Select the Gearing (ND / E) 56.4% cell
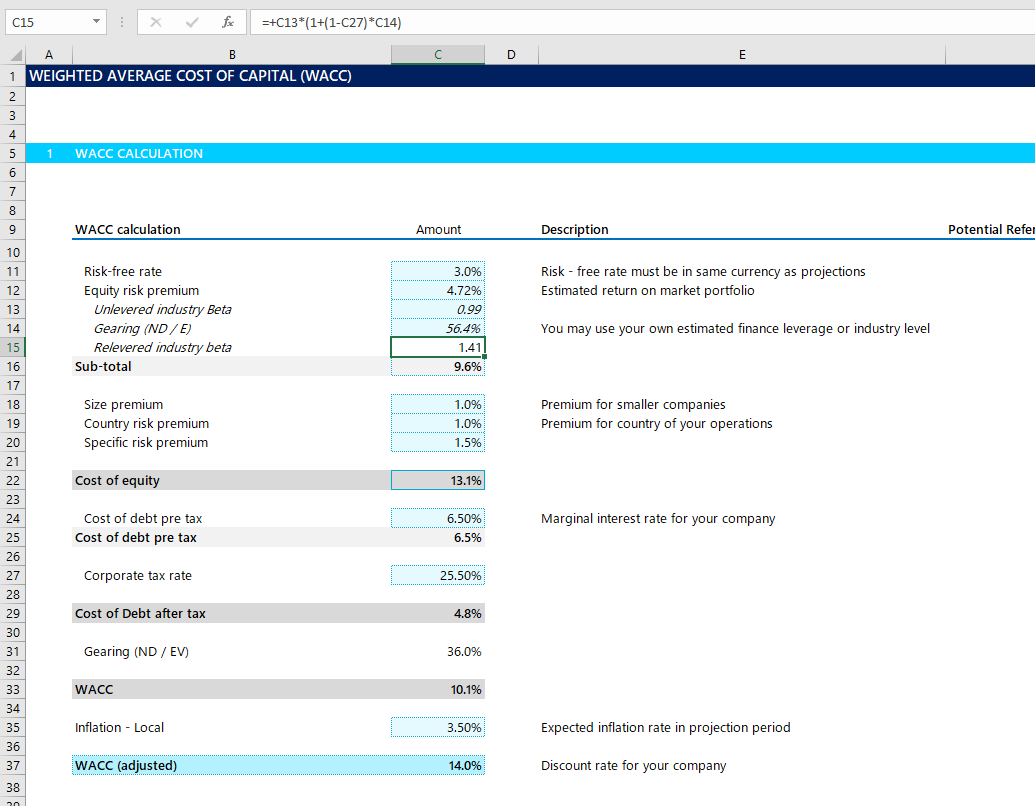This screenshot has width=1035, height=806. [x=437, y=328]
